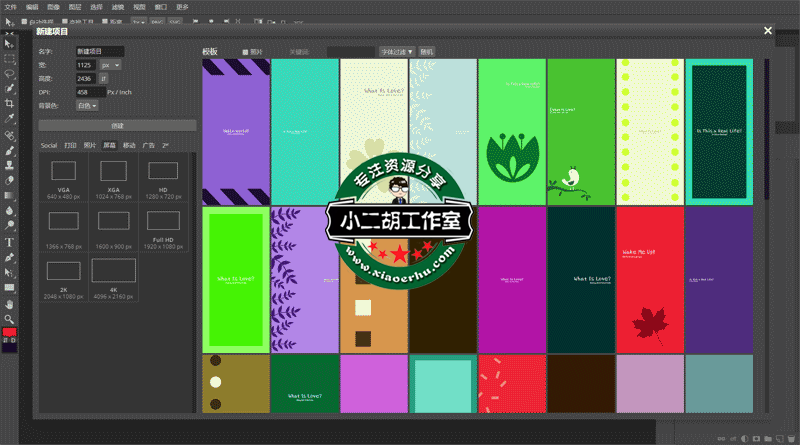Switch to the Social preset tab
The image size is (800, 445).
(x=49, y=145)
